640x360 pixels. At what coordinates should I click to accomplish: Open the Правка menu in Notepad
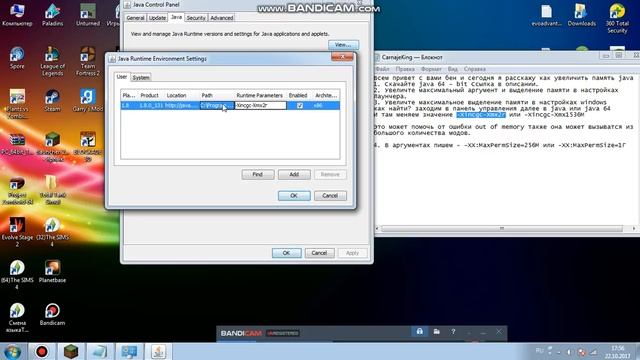[x=405, y=69]
